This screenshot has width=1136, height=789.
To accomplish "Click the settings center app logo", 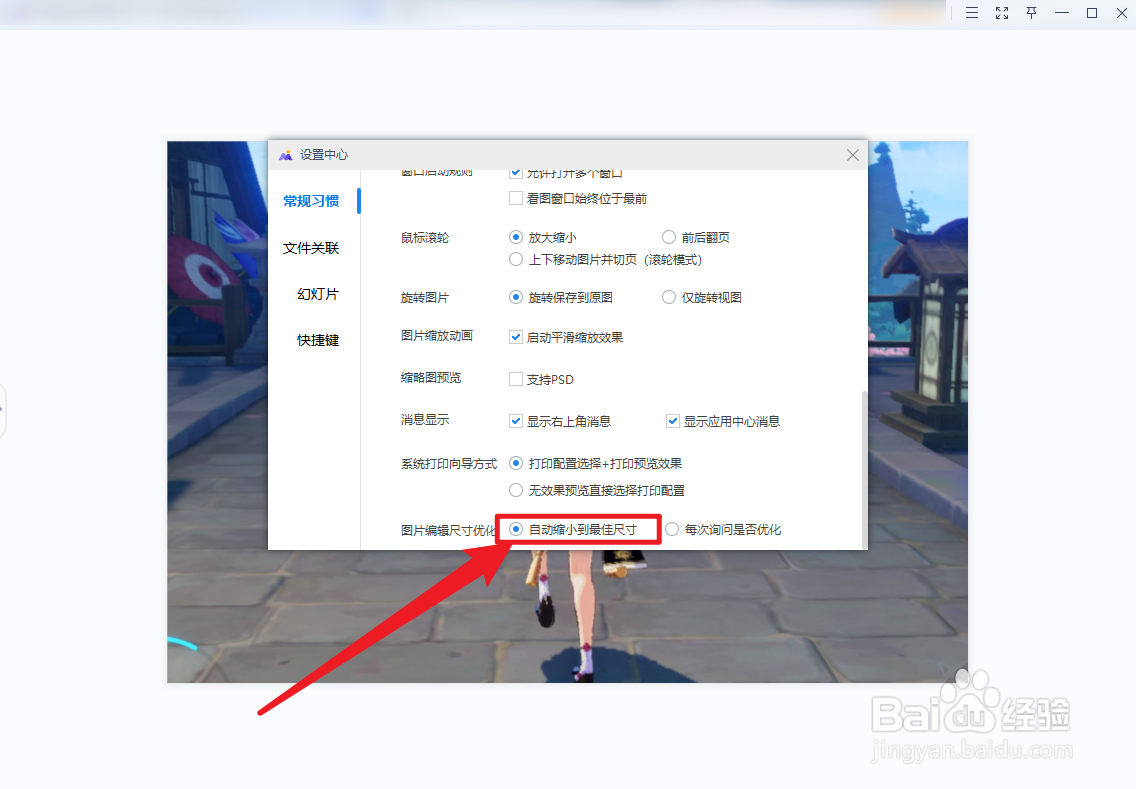I will click(285, 155).
